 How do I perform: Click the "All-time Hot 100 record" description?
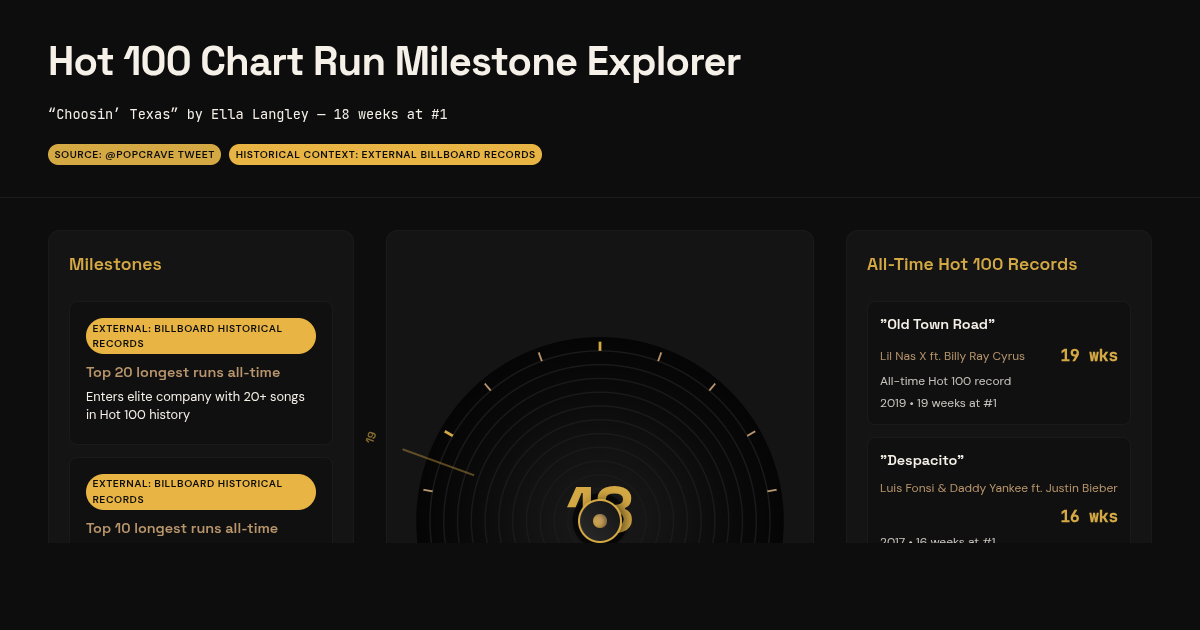pyautogui.click(x=946, y=381)
